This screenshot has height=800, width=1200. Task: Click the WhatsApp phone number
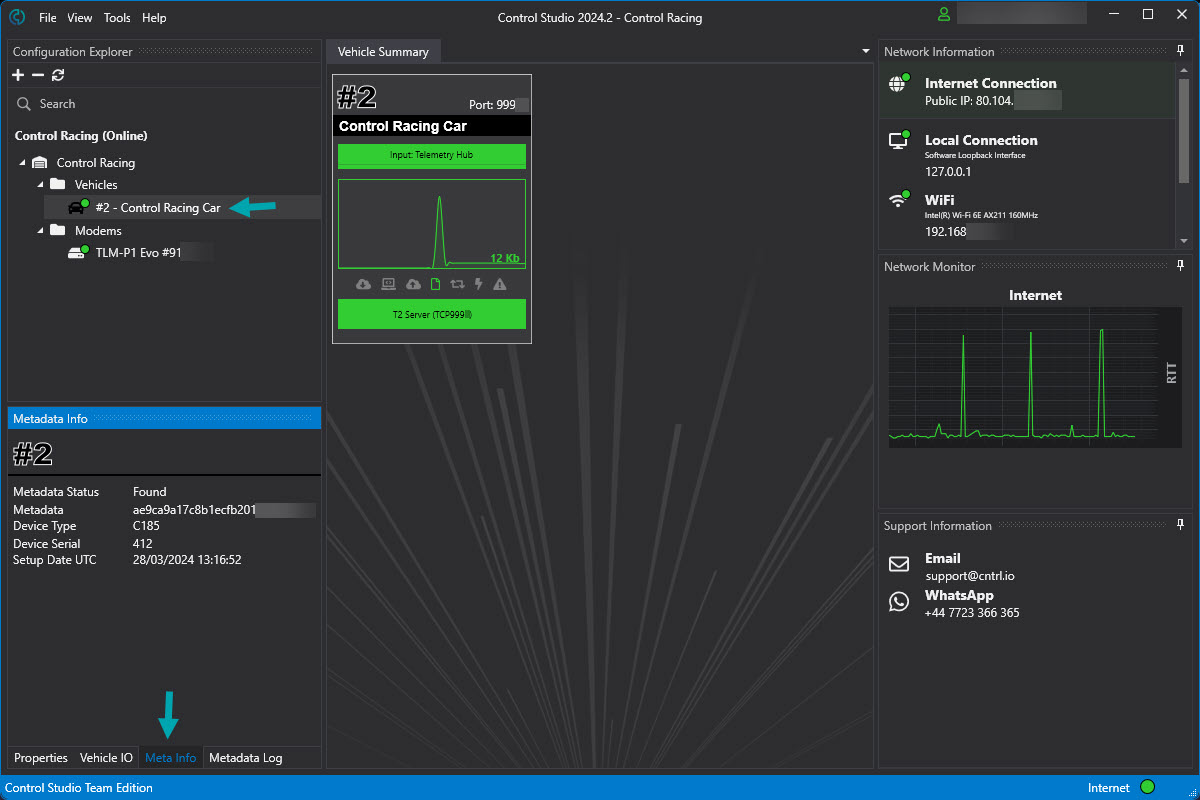pos(972,613)
